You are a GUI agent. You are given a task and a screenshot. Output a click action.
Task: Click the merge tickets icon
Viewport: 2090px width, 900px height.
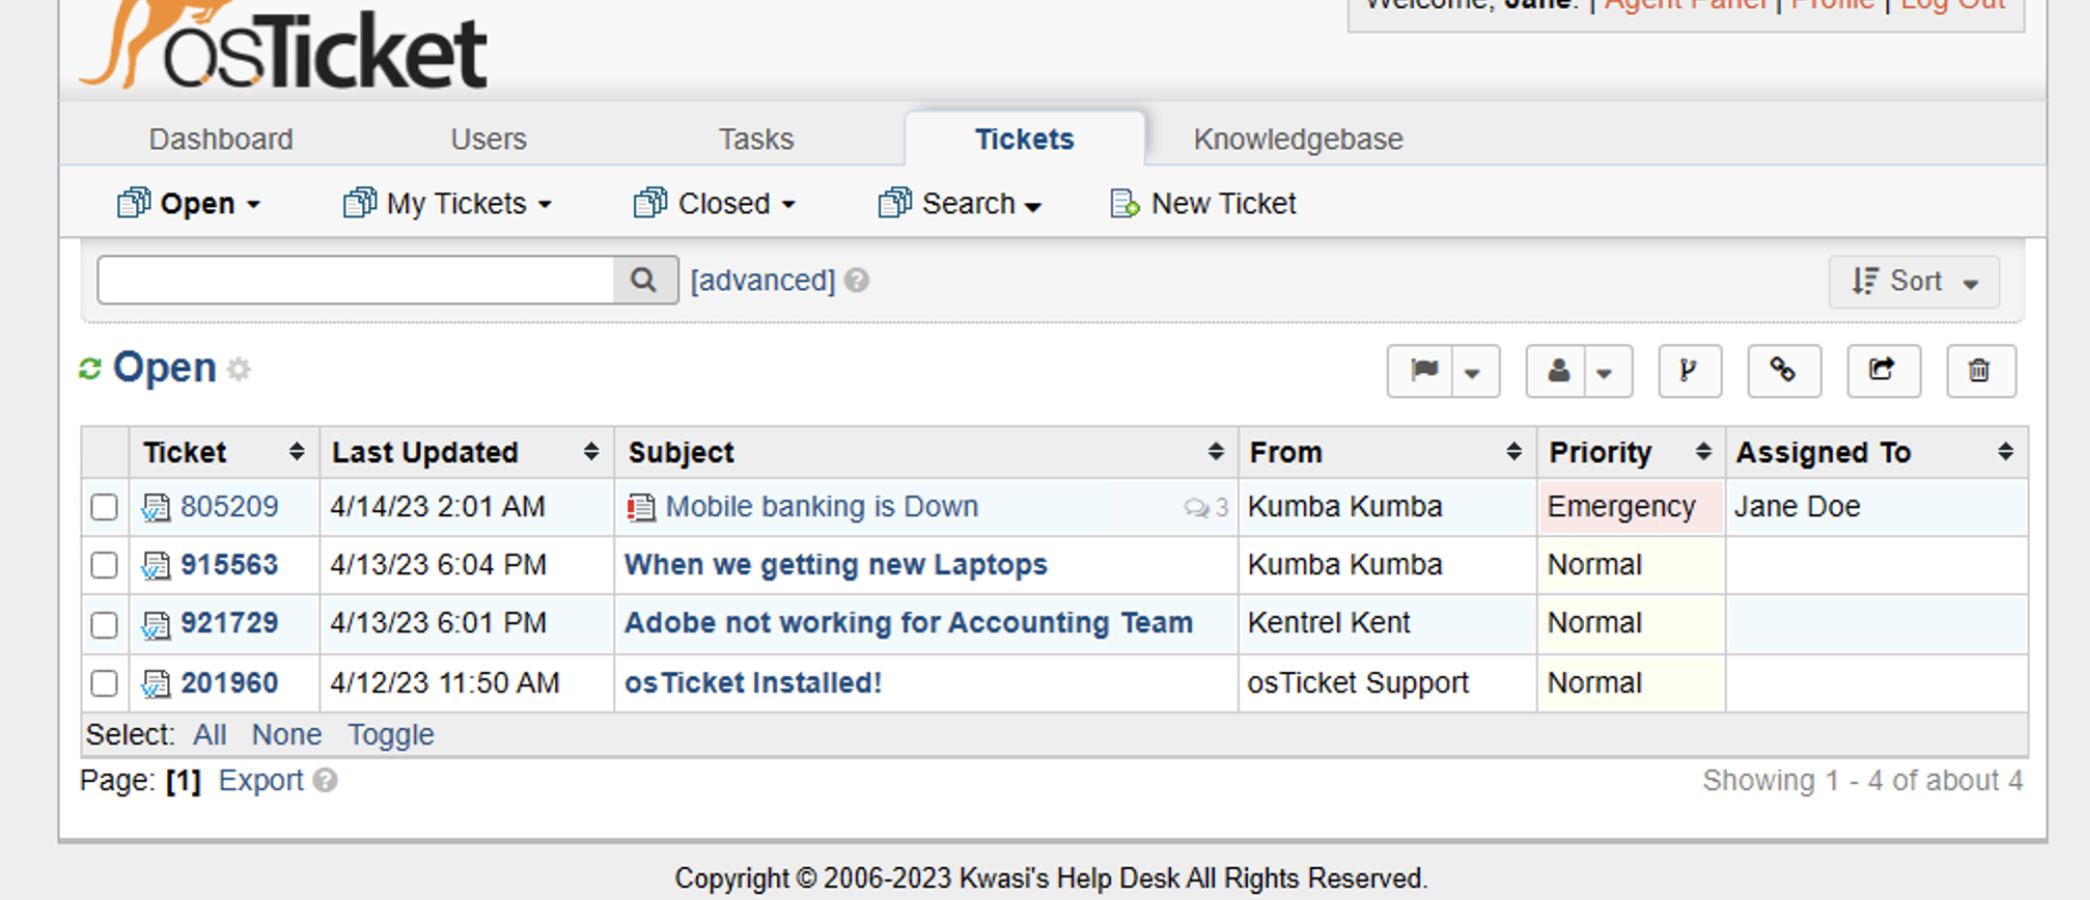pos(1690,371)
